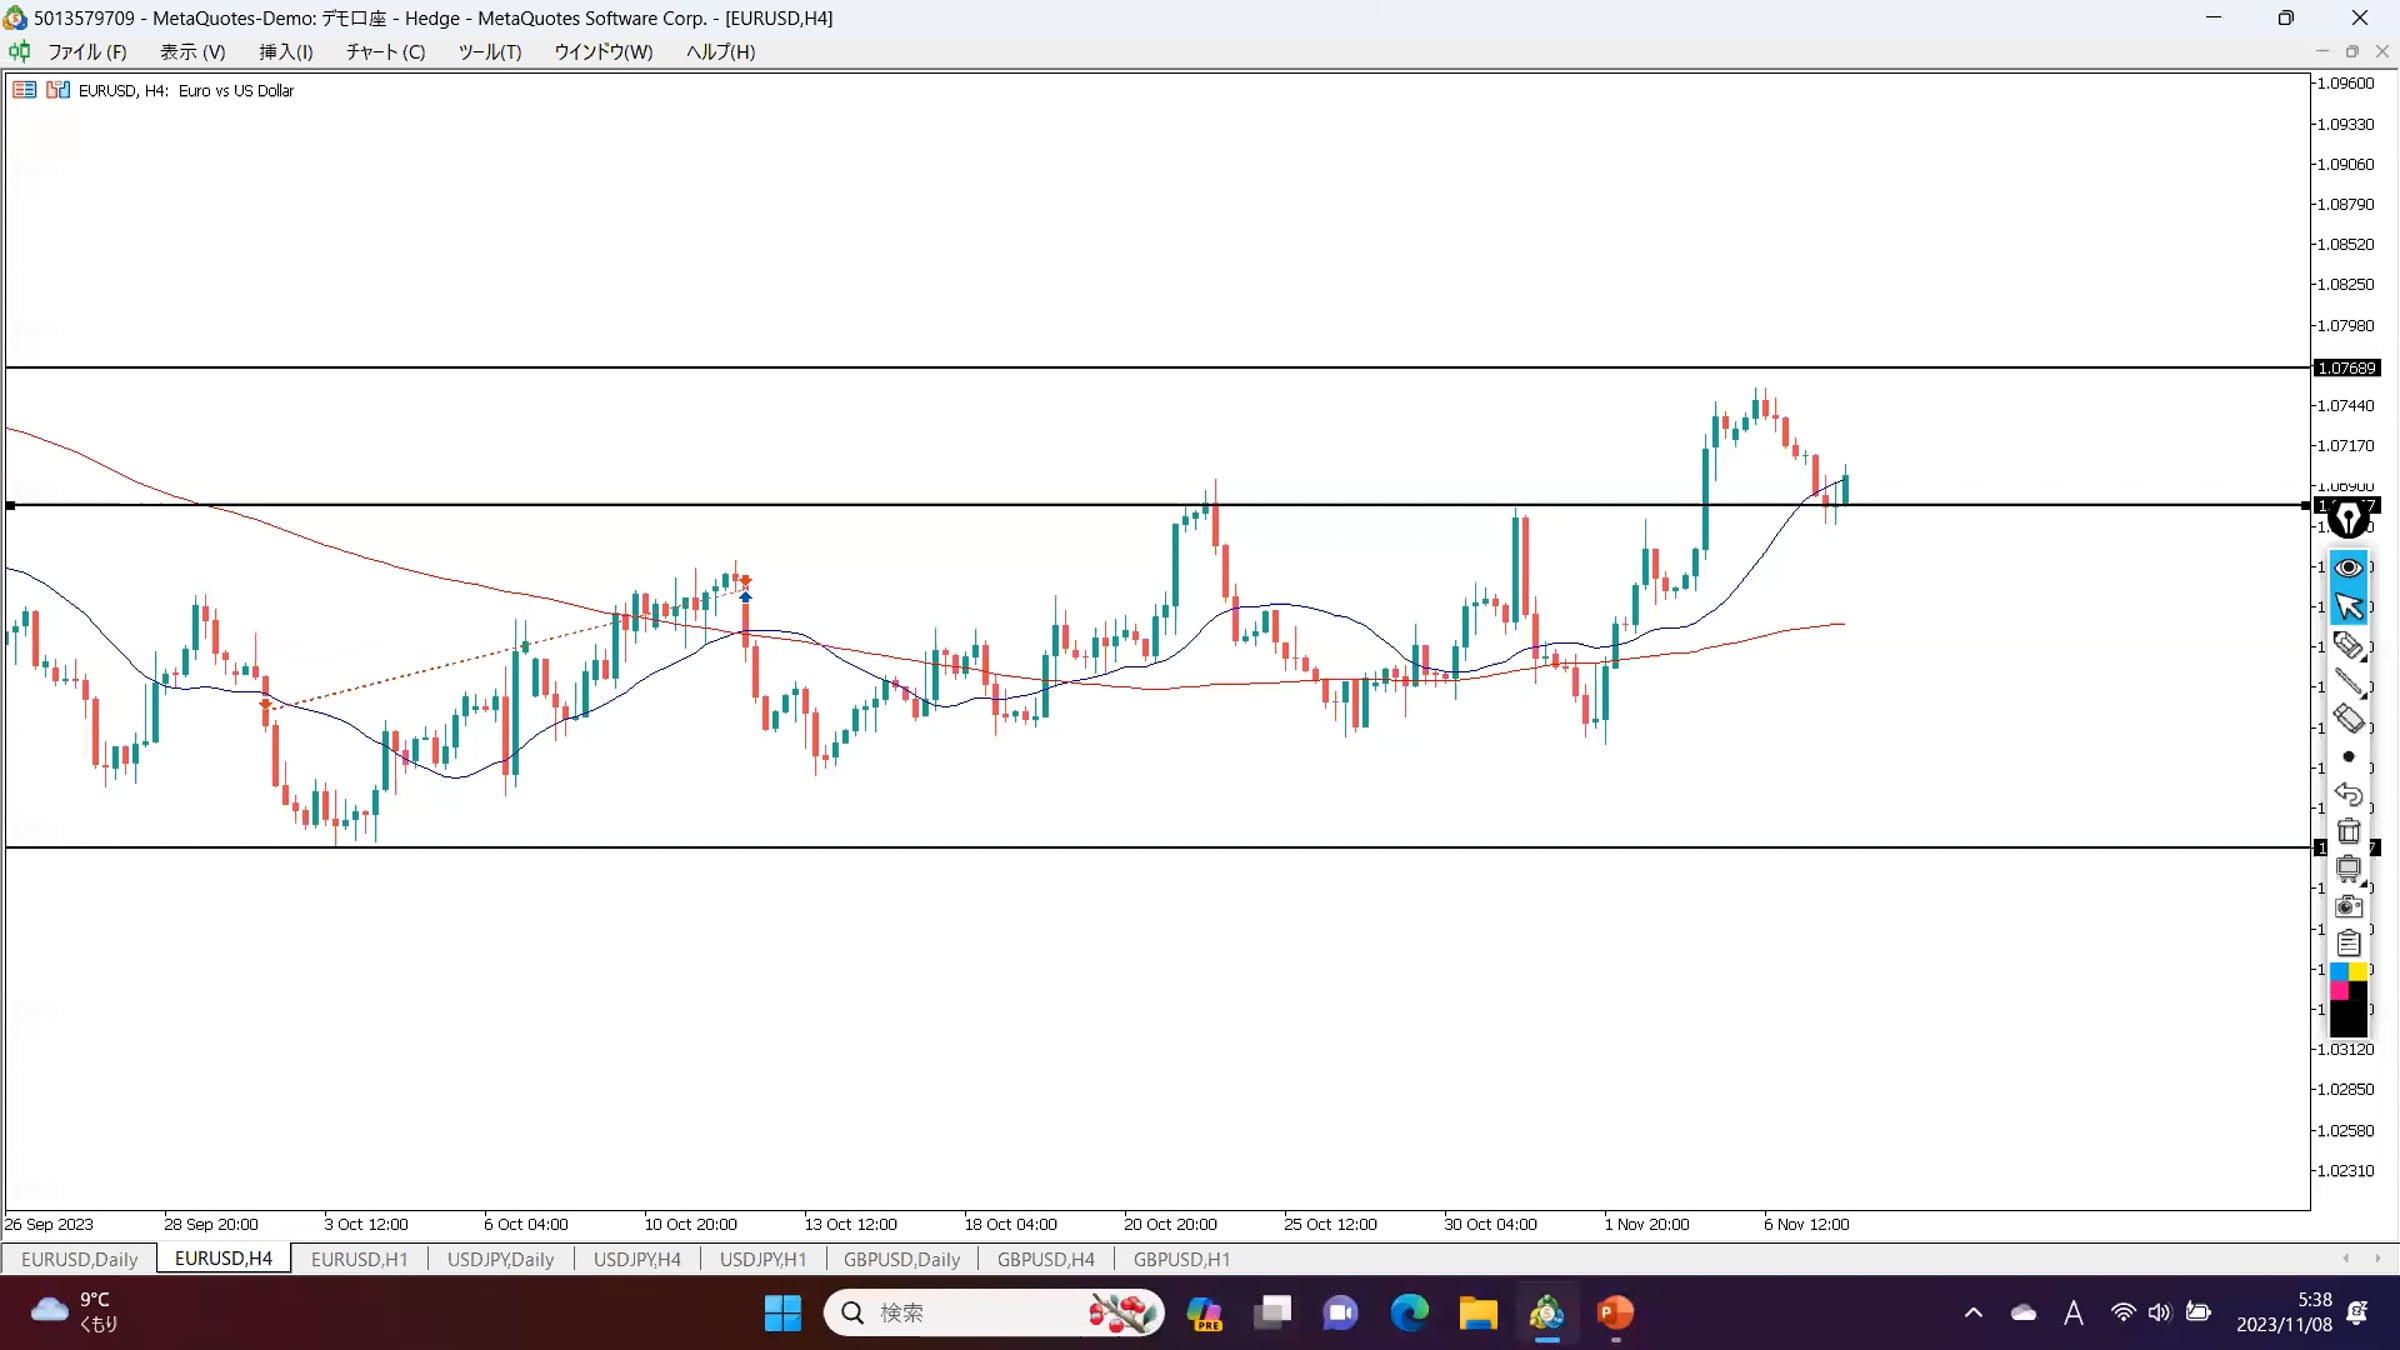Select the arrow cursor tool
This screenshot has height=1350, width=2400.
[2348, 607]
